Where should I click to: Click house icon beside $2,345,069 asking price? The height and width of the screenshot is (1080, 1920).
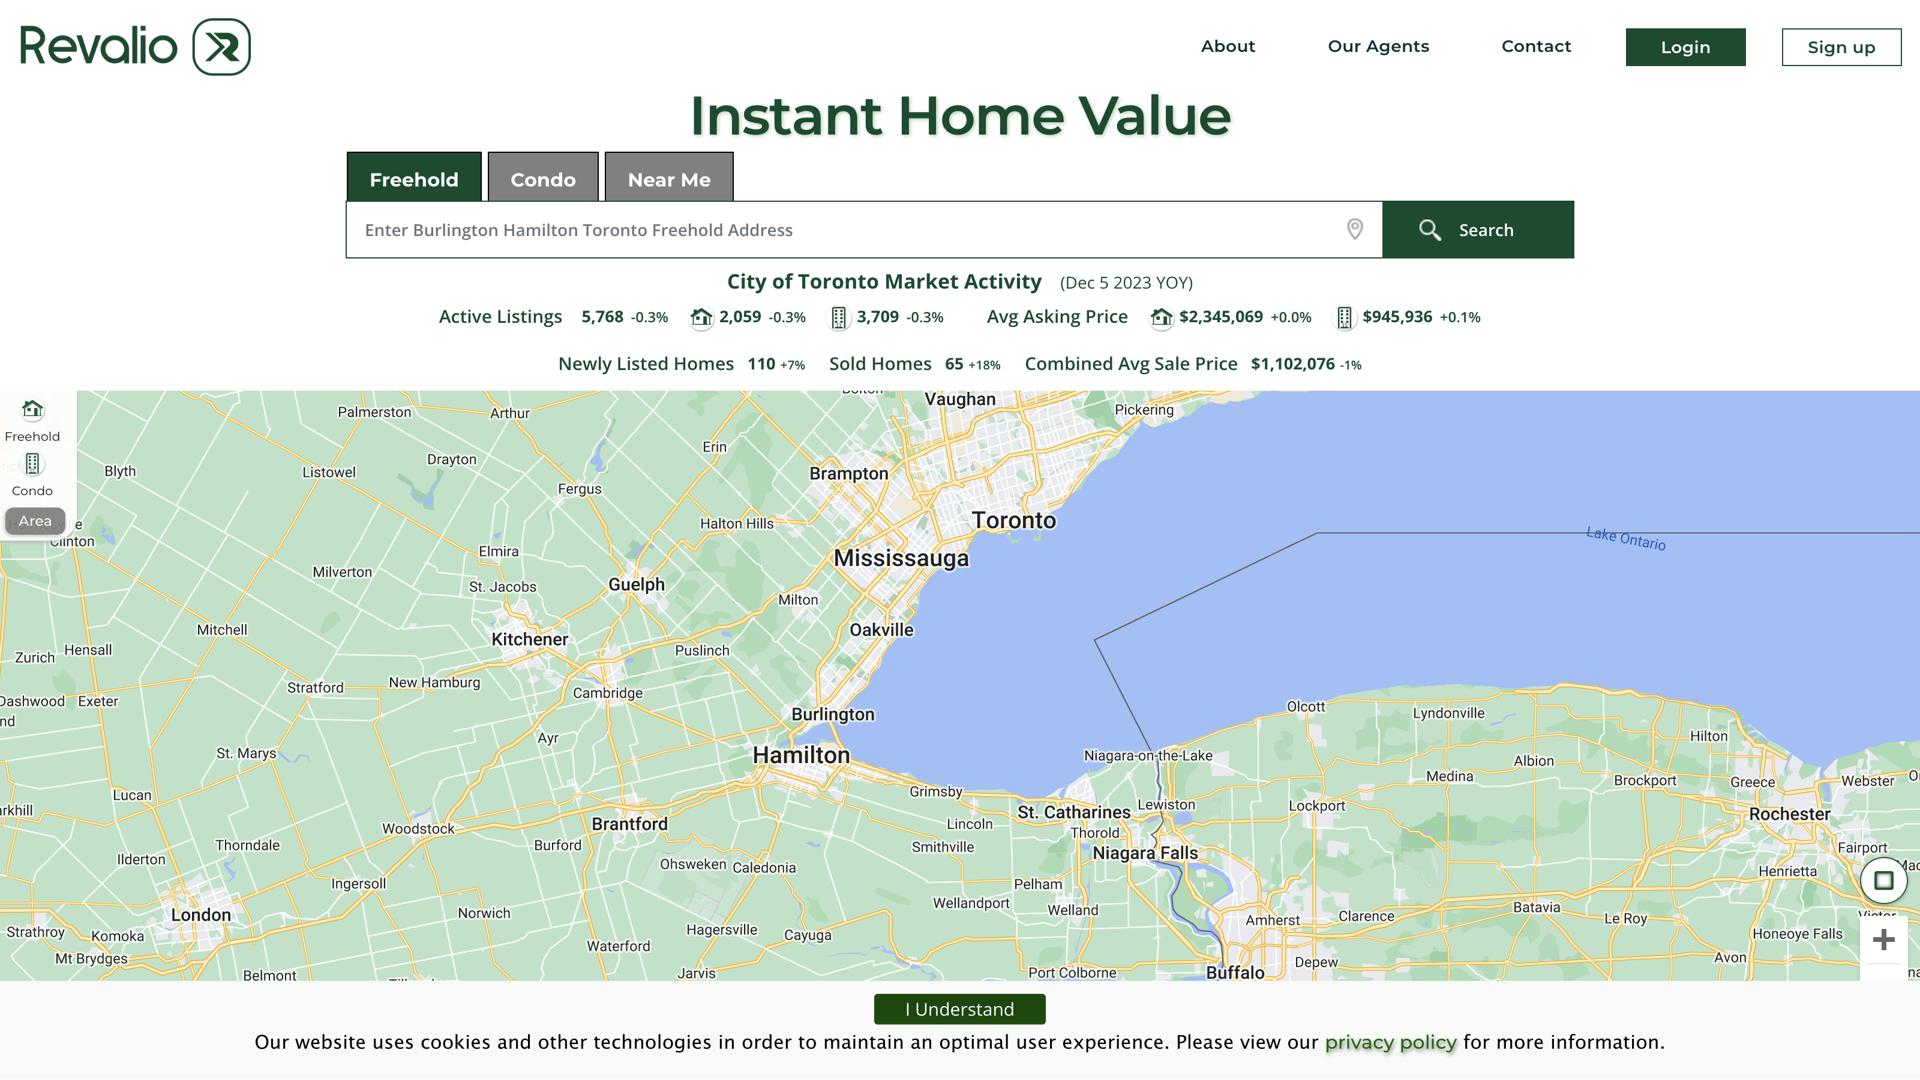[x=1161, y=318]
